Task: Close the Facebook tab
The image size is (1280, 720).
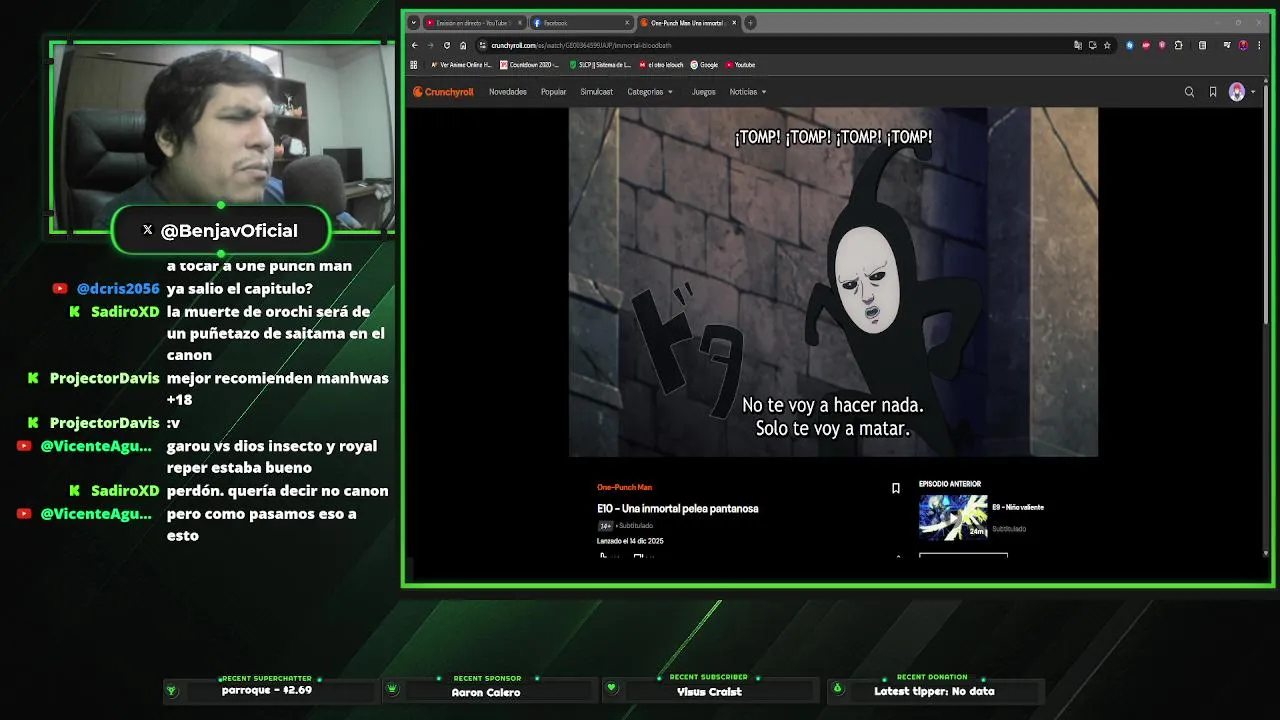Action: [627, 23]
